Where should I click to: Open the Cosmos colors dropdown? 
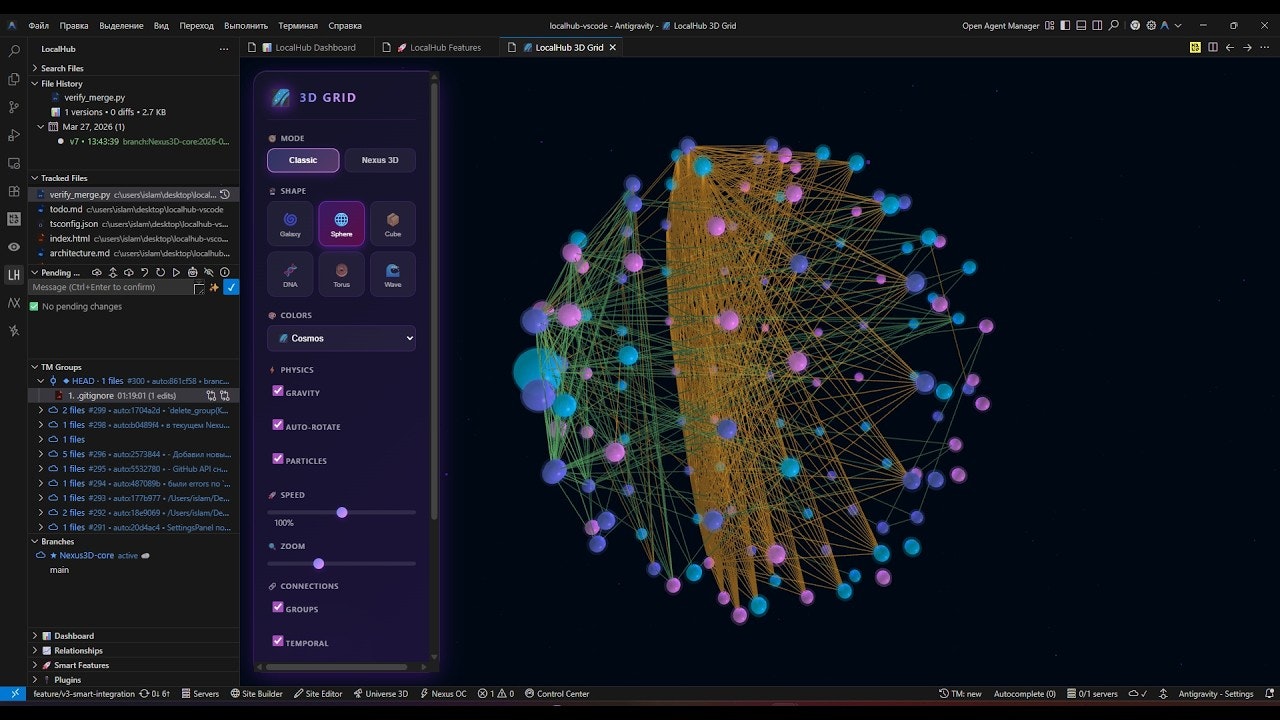[x=341, y=338]
